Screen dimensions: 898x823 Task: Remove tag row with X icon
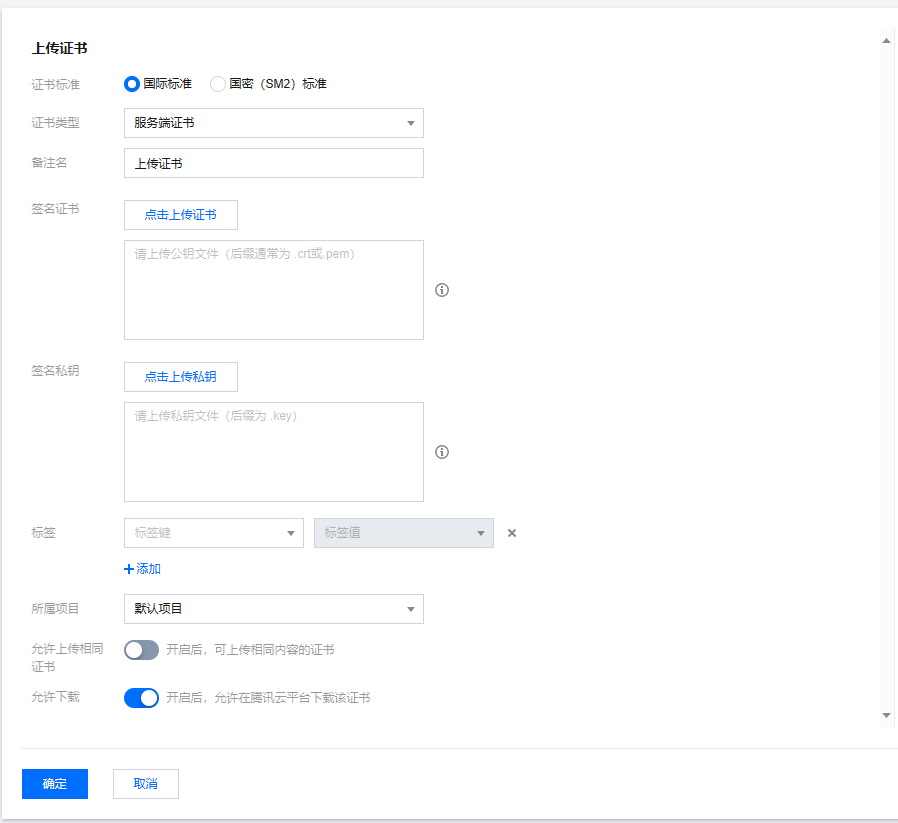(512, 533)
